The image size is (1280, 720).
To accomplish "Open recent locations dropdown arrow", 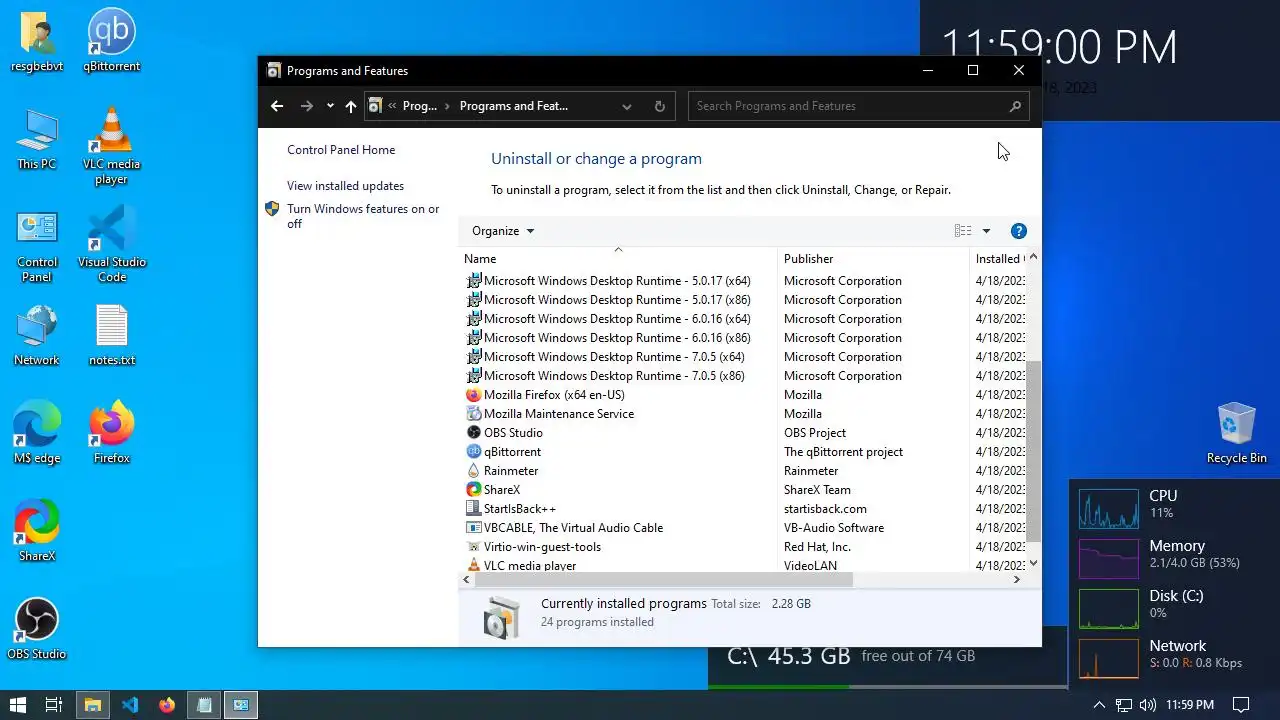I will [330, 106].
